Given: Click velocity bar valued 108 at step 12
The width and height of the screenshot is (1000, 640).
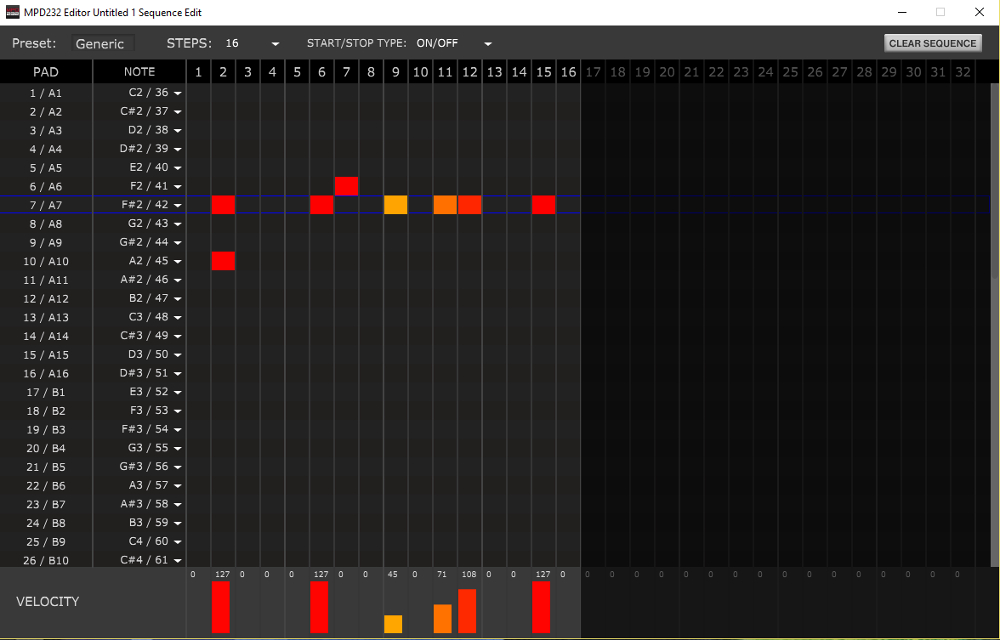Looking at the screenshot, I should coord(467,611).
